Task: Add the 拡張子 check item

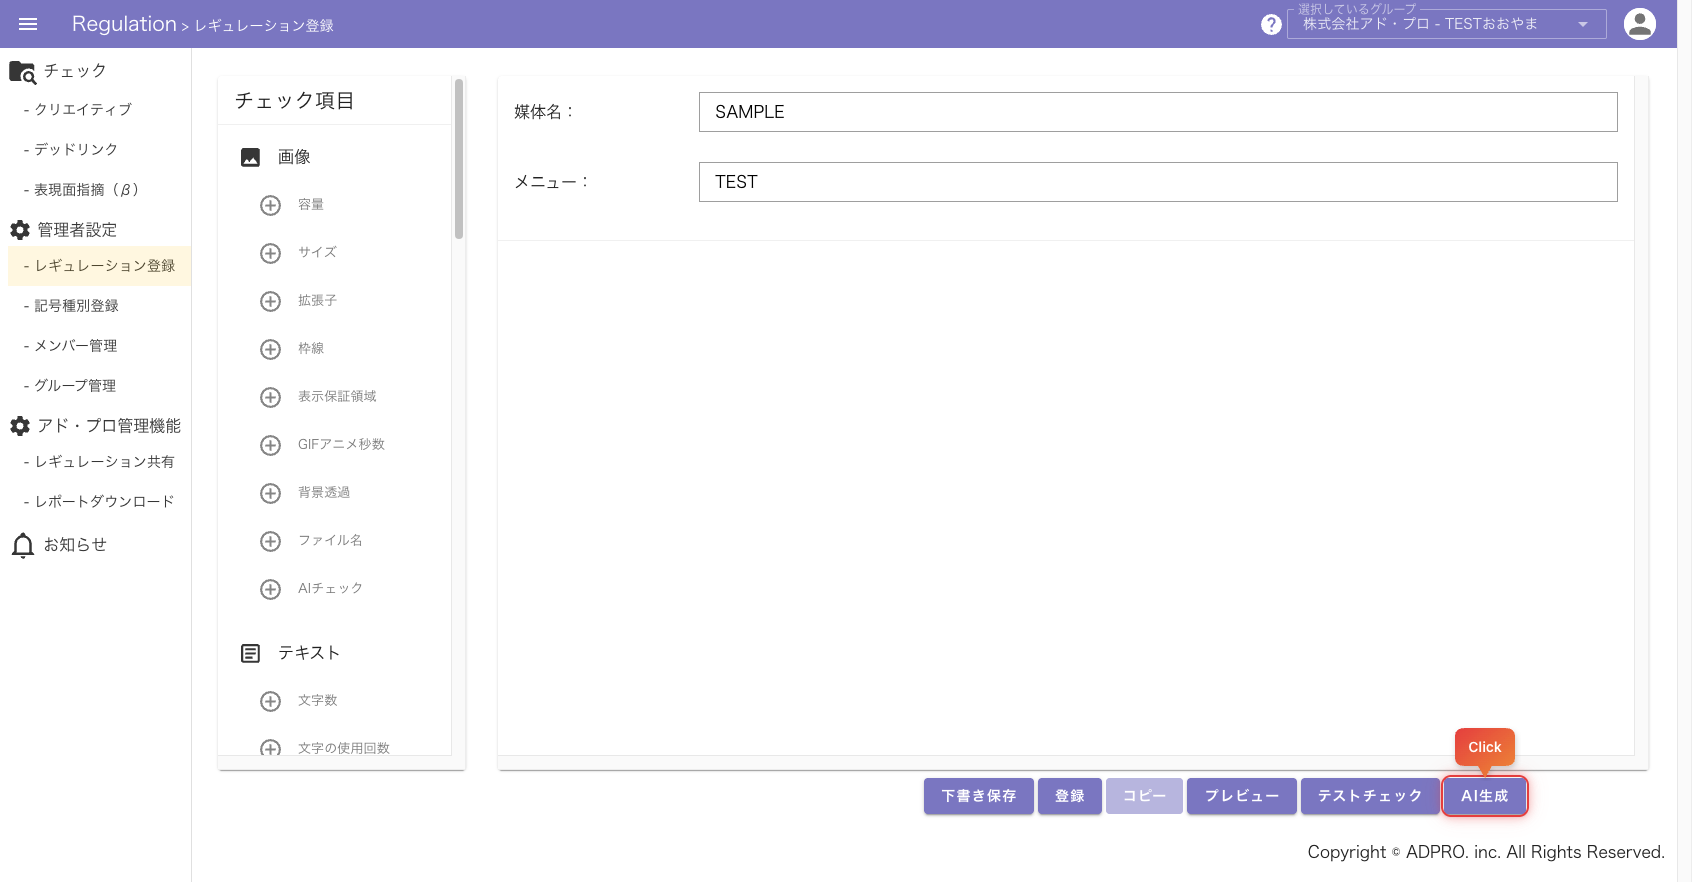Action: [x=270, y=301]
